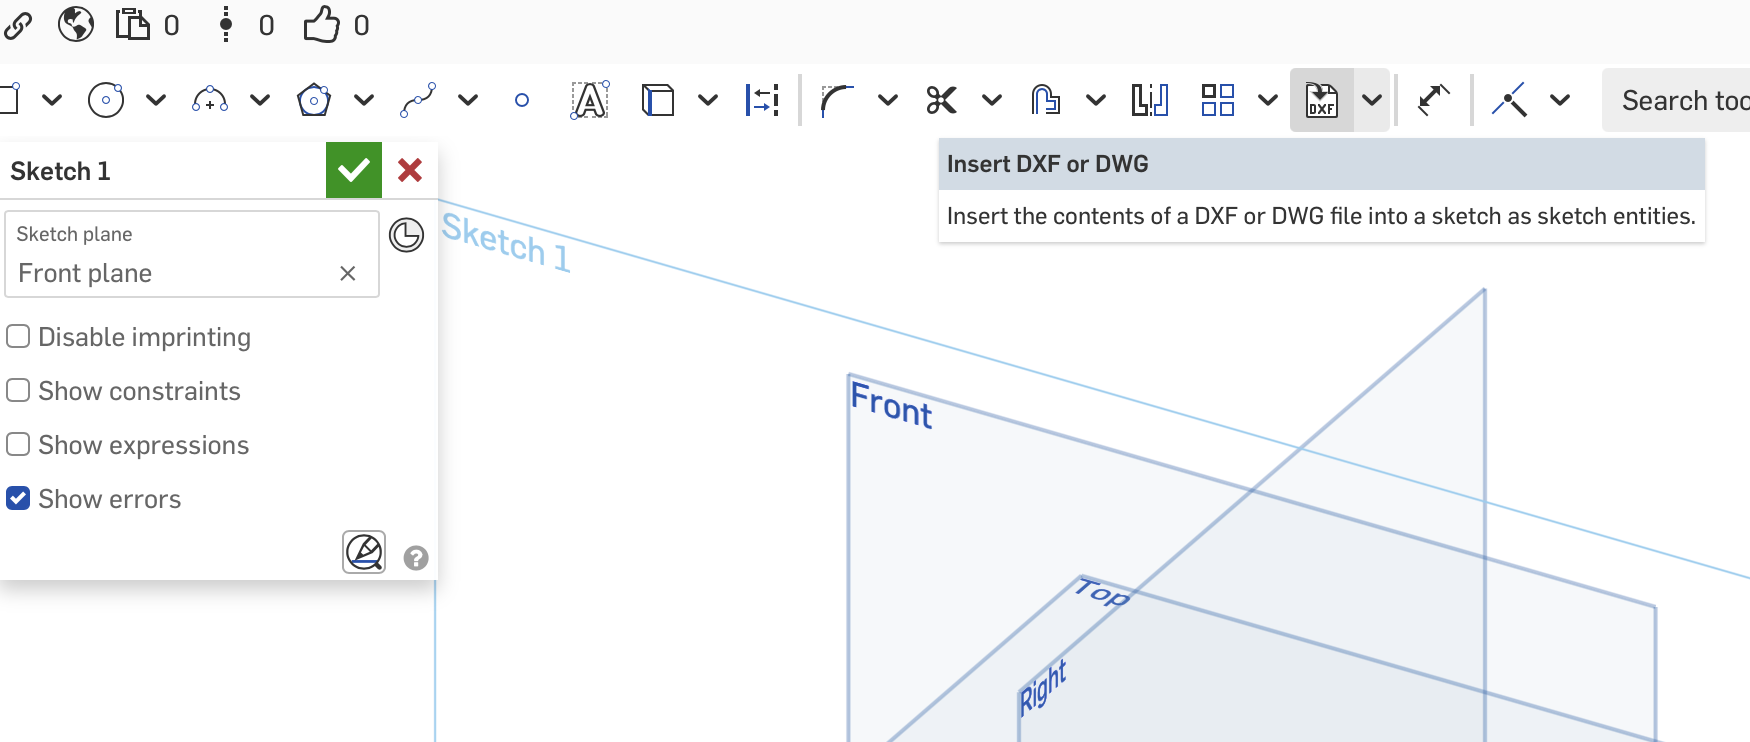
Task: Click the Search tools field
Action: [1680, 100]
